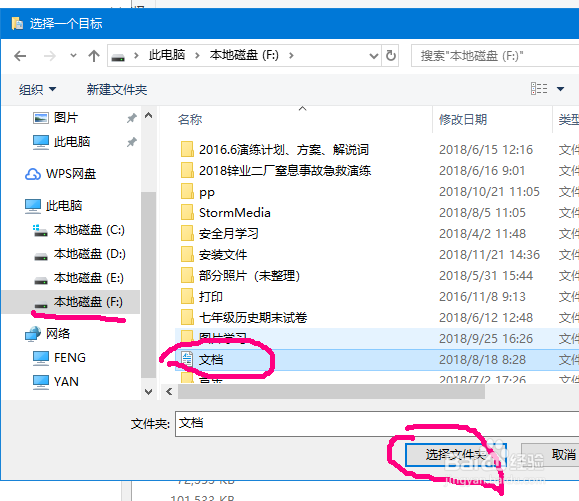Click StormMedia folder icon
Viewport: 579px width, 501px height.
(187, 212)
